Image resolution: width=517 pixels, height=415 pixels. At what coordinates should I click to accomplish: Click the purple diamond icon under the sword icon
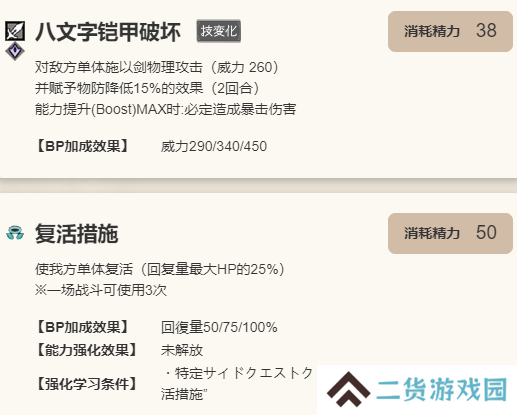click(15, 52)
